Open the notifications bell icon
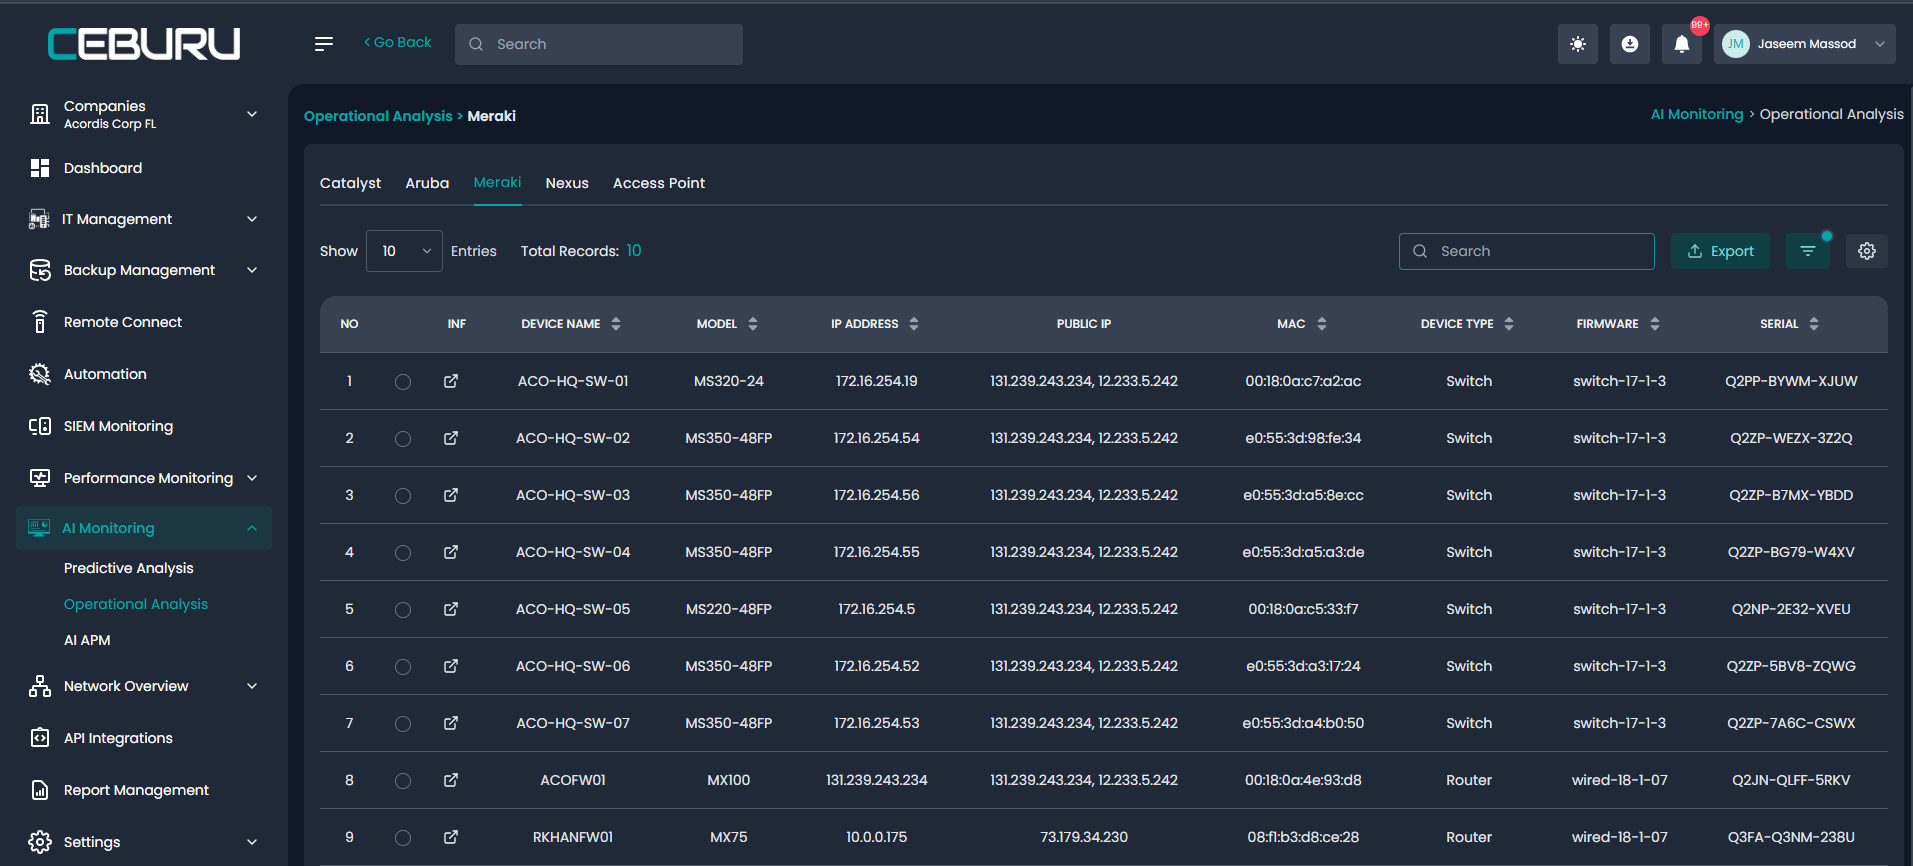 click(x=1682, y=44)
